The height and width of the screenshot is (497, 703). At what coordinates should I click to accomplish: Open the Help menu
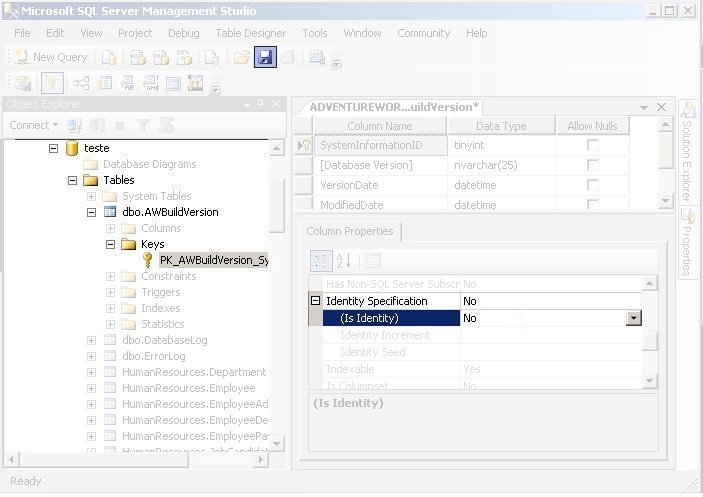476,33
